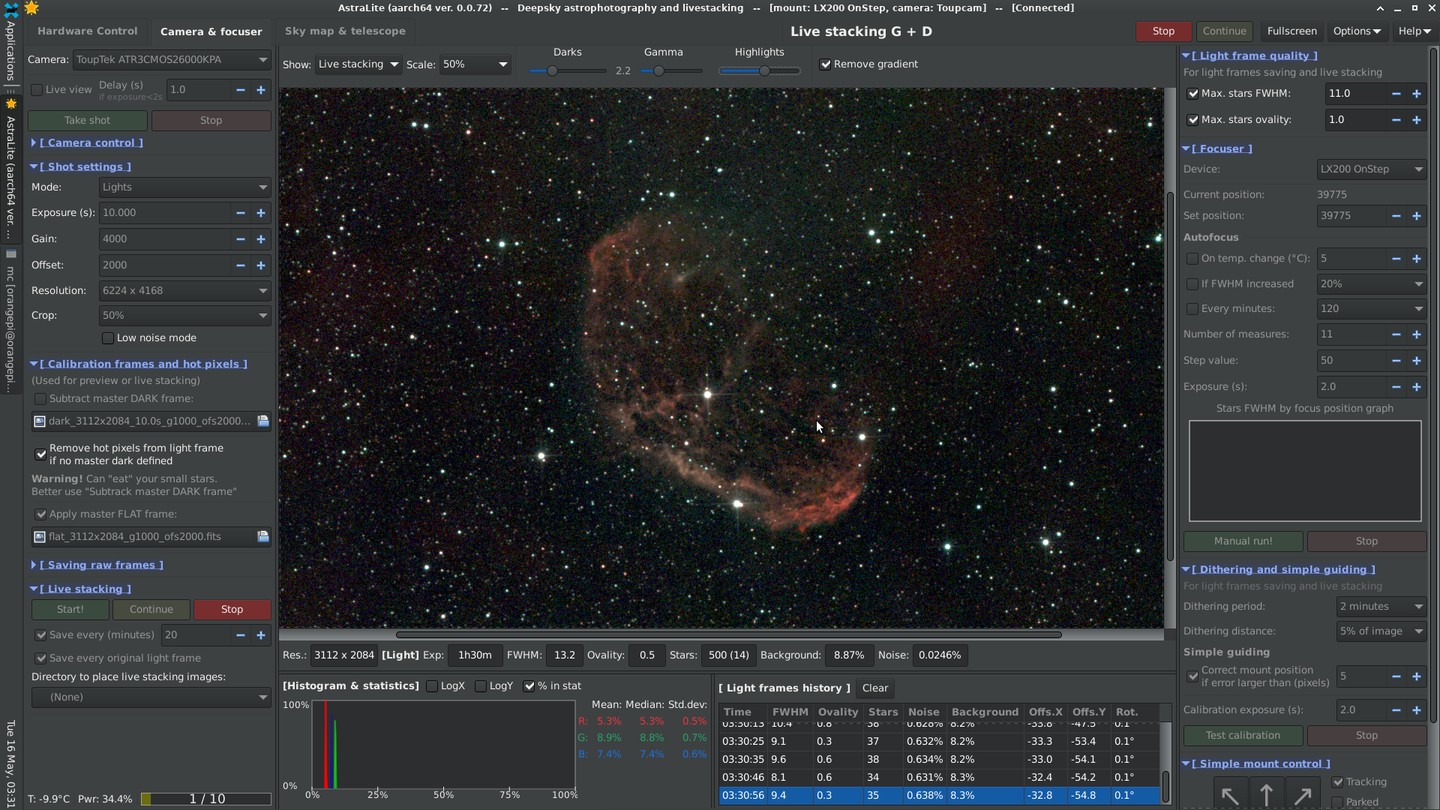
Task: Open the Scale dropdown showing 50%
Action: point(475,64)
